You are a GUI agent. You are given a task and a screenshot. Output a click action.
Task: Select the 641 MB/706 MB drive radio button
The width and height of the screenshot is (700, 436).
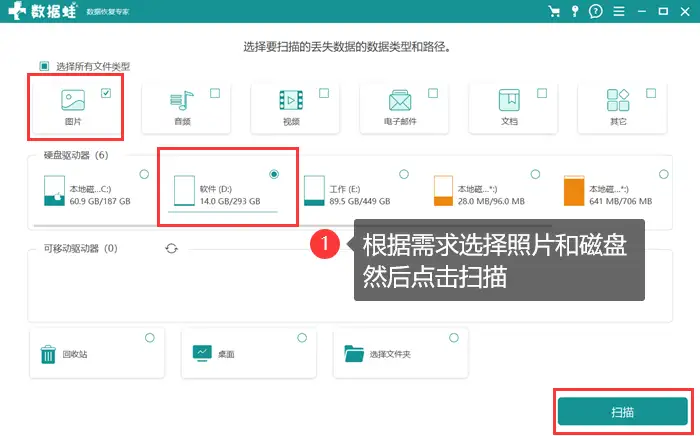[x=664, y=174]
